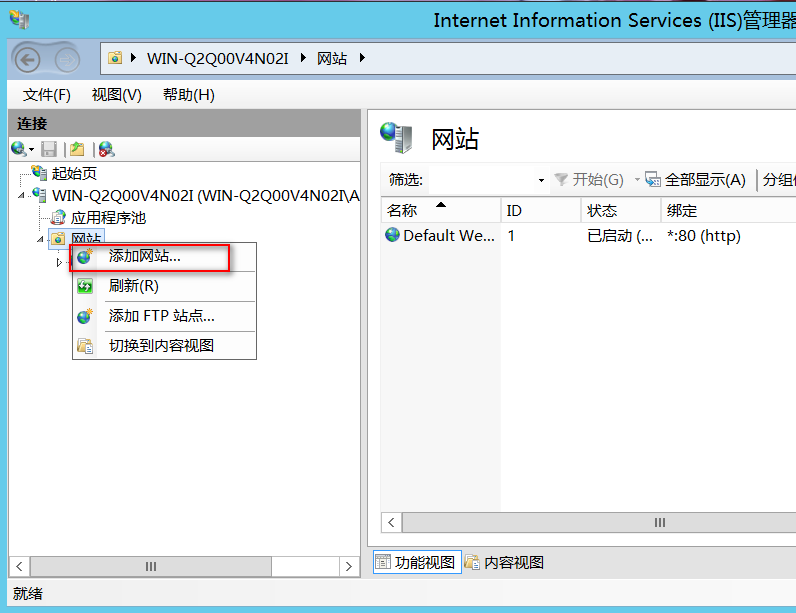Screen dimensions: 796x613
Task: Click the *:80 (http) binding cell
Action: pos(704,235)
